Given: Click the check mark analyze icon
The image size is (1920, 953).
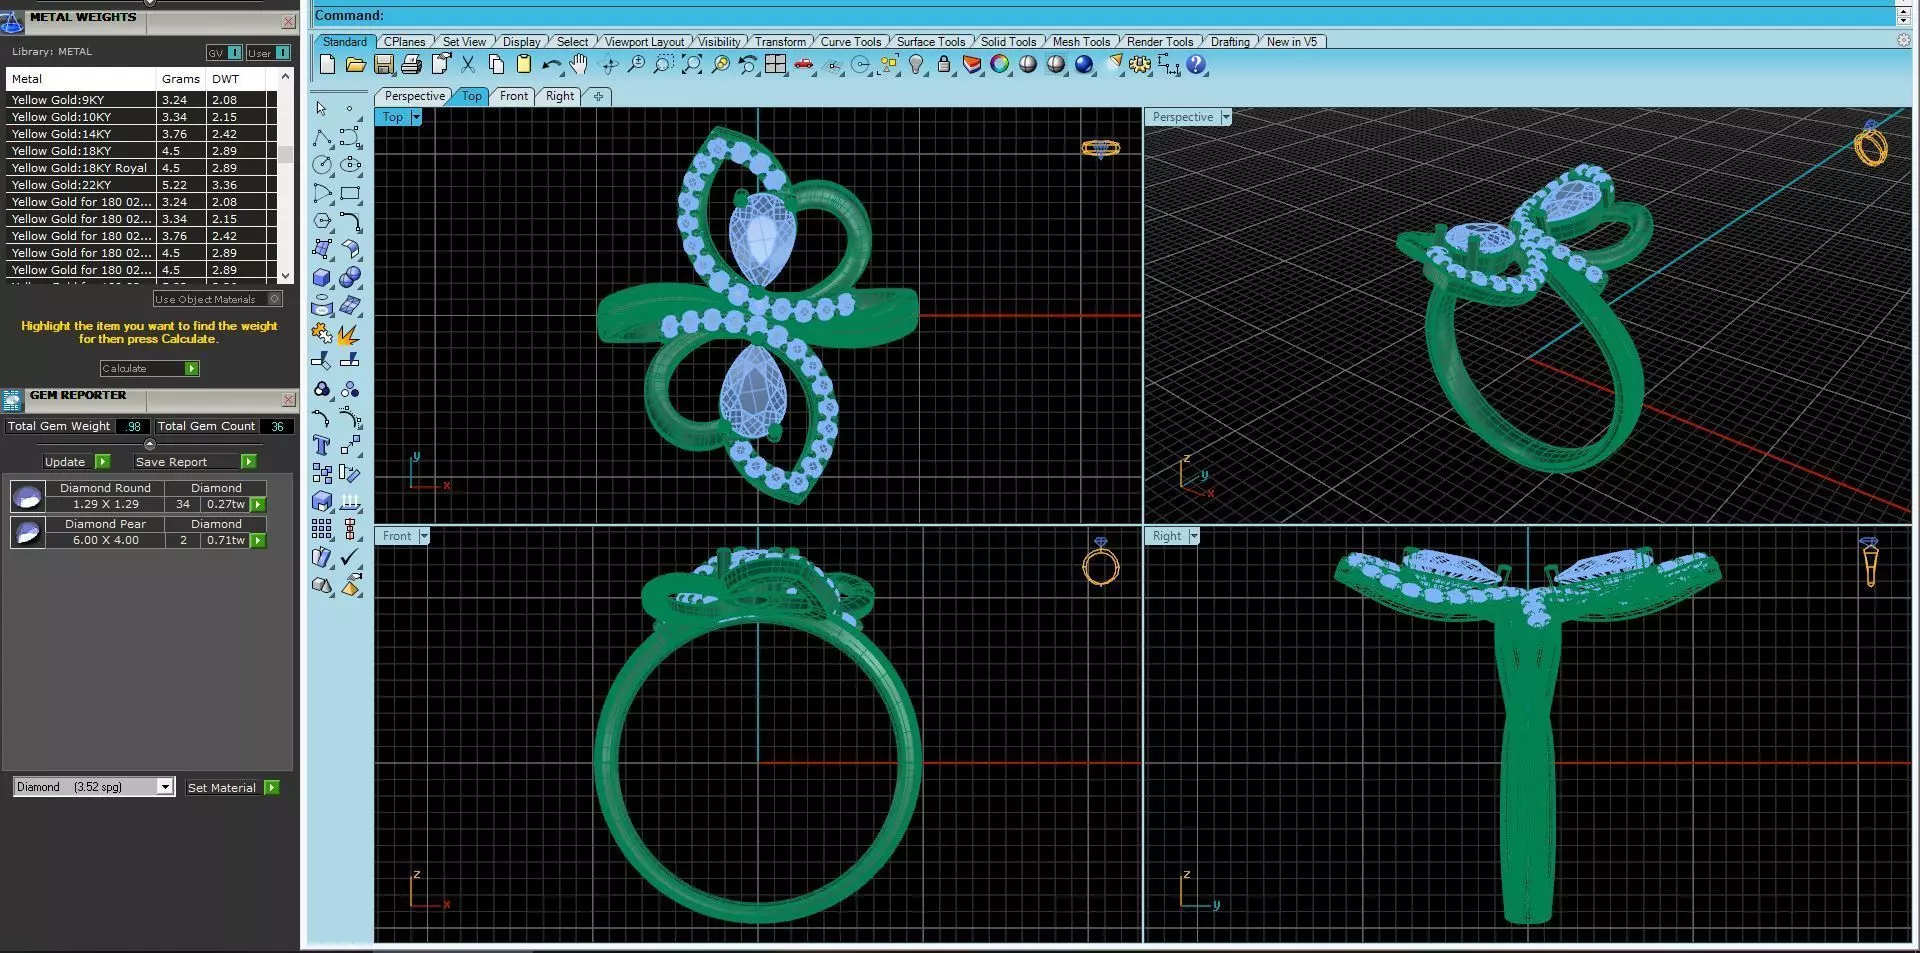Looking at the screenshot, I should tap(350, 557).
